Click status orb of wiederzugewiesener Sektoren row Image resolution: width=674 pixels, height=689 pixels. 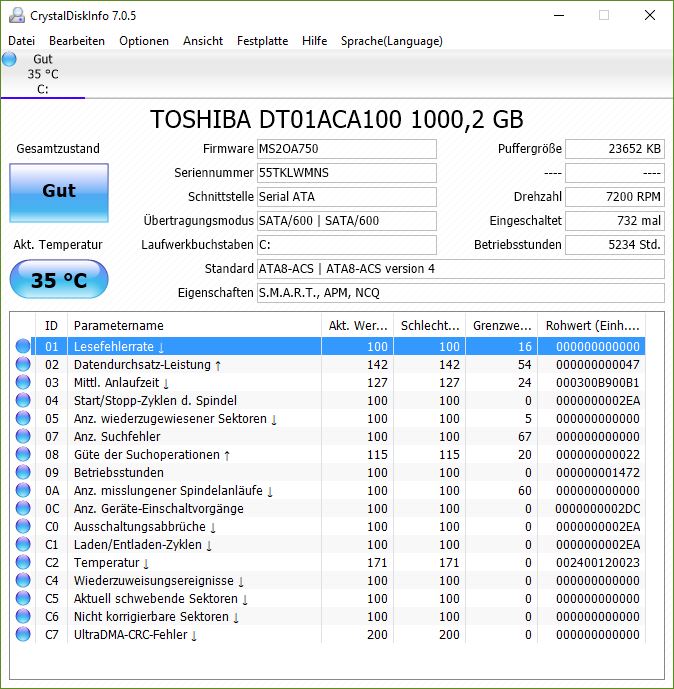click(x=23, y=418)
